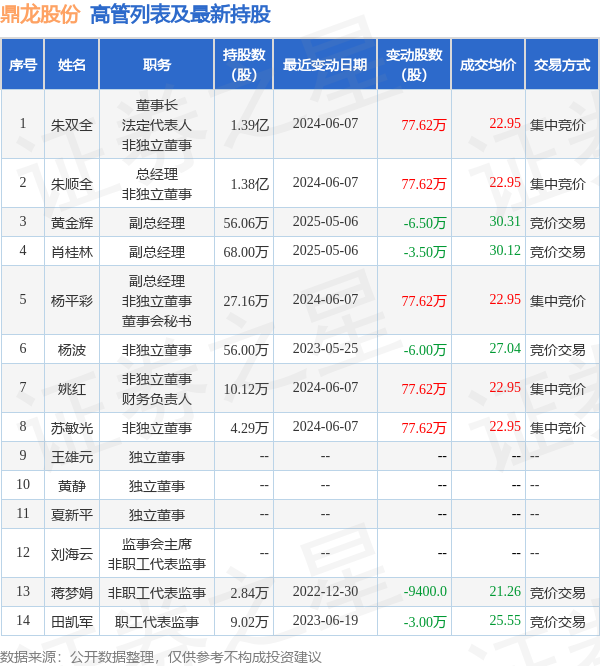Click the 68.00万 shareholding value
This screenshot has height=666, width=600.
pyautogui.click(x=246, y=252)
